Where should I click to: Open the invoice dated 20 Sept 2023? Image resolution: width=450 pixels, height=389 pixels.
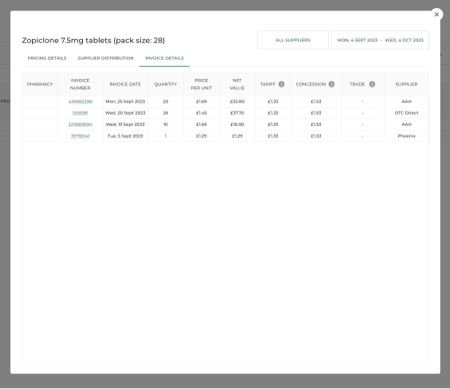pyautogui.click(x=80, y=113)
